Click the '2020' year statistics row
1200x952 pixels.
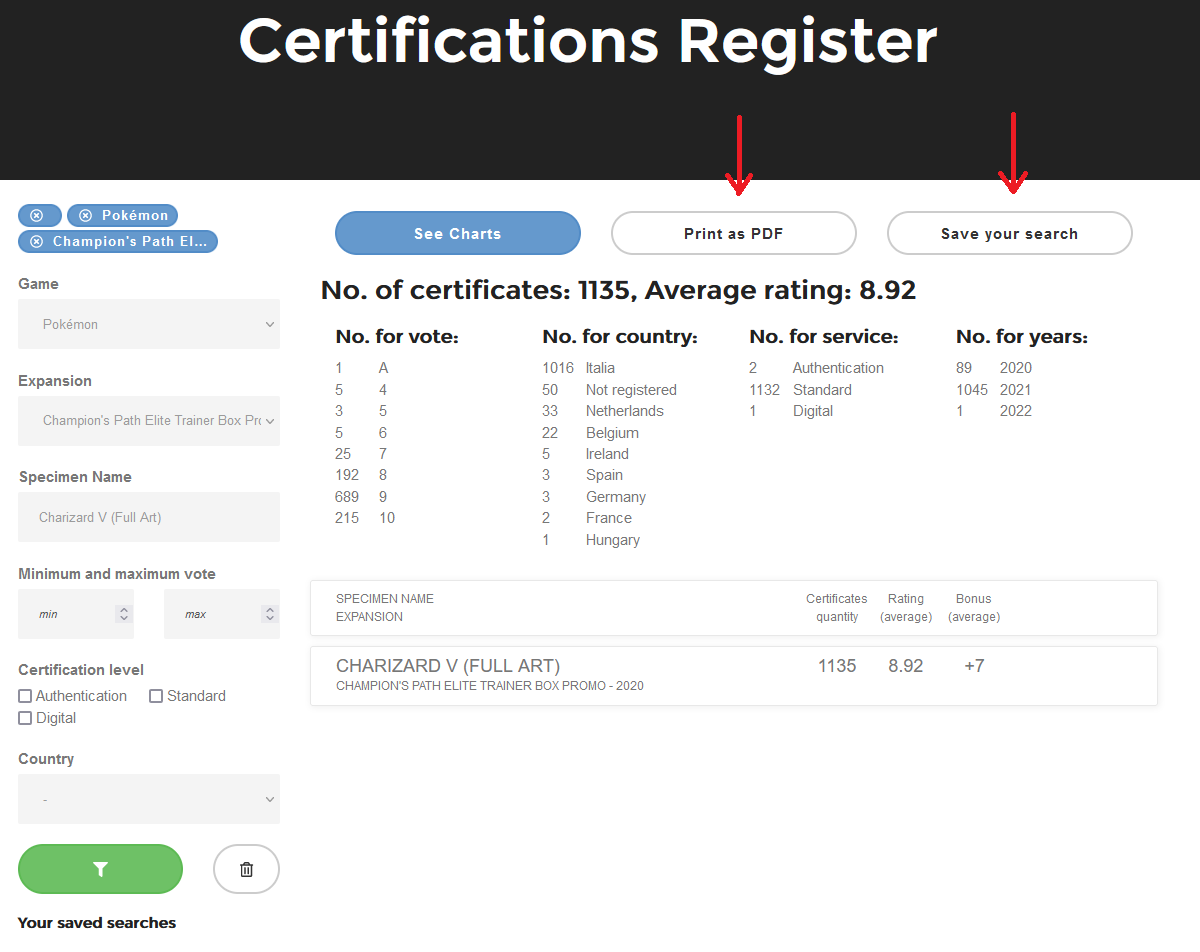[994, 368]
